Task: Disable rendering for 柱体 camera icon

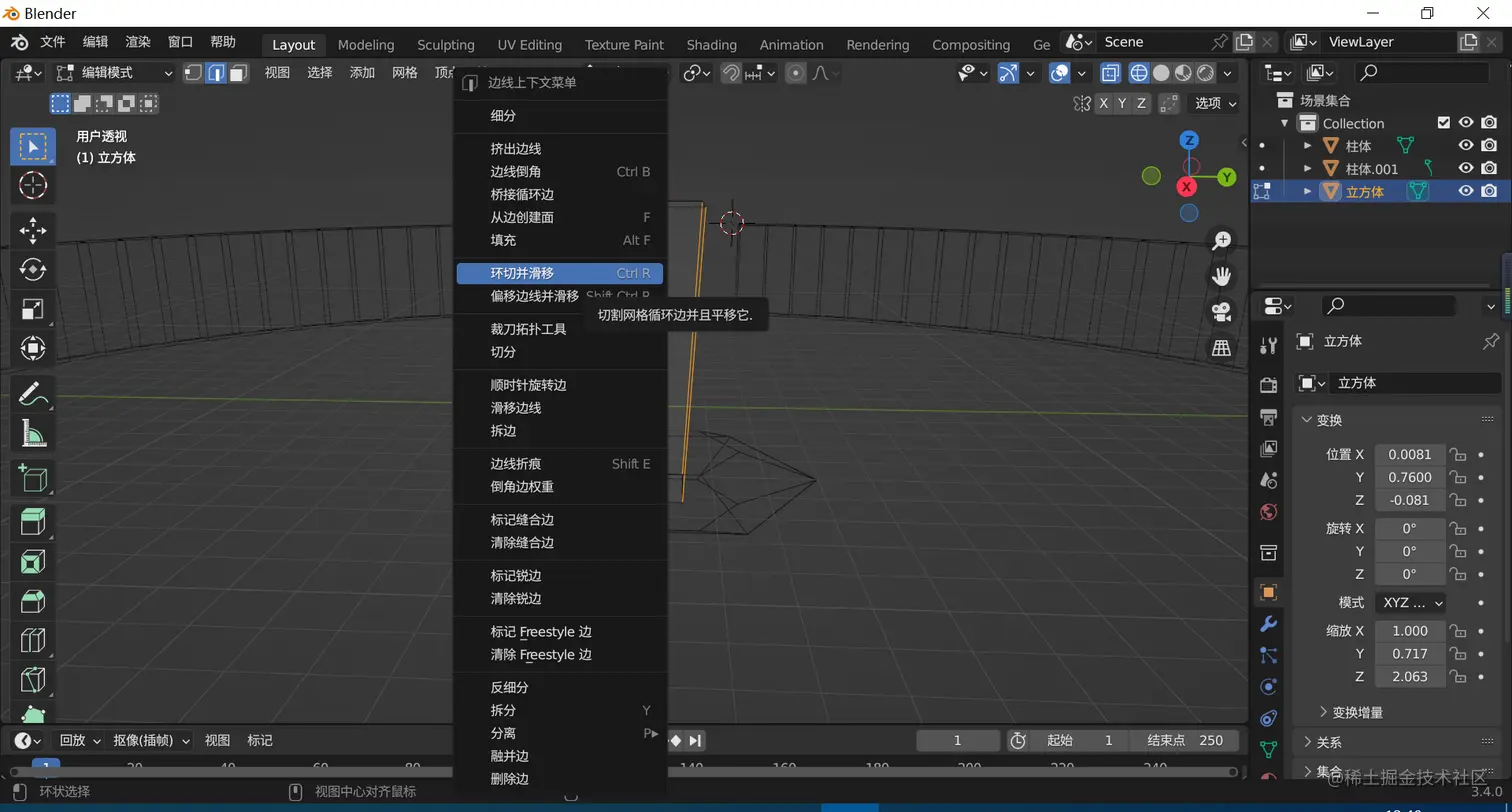Action: (1489, 146)
